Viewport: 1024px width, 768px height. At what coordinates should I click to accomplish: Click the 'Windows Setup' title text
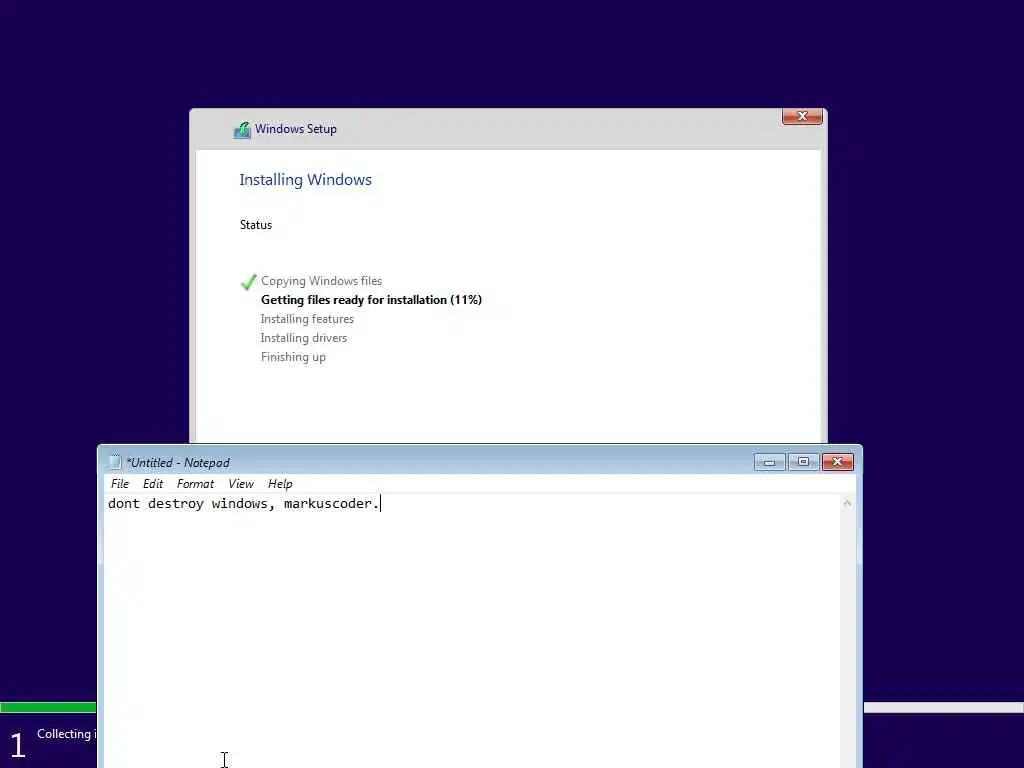click(296, 129)
